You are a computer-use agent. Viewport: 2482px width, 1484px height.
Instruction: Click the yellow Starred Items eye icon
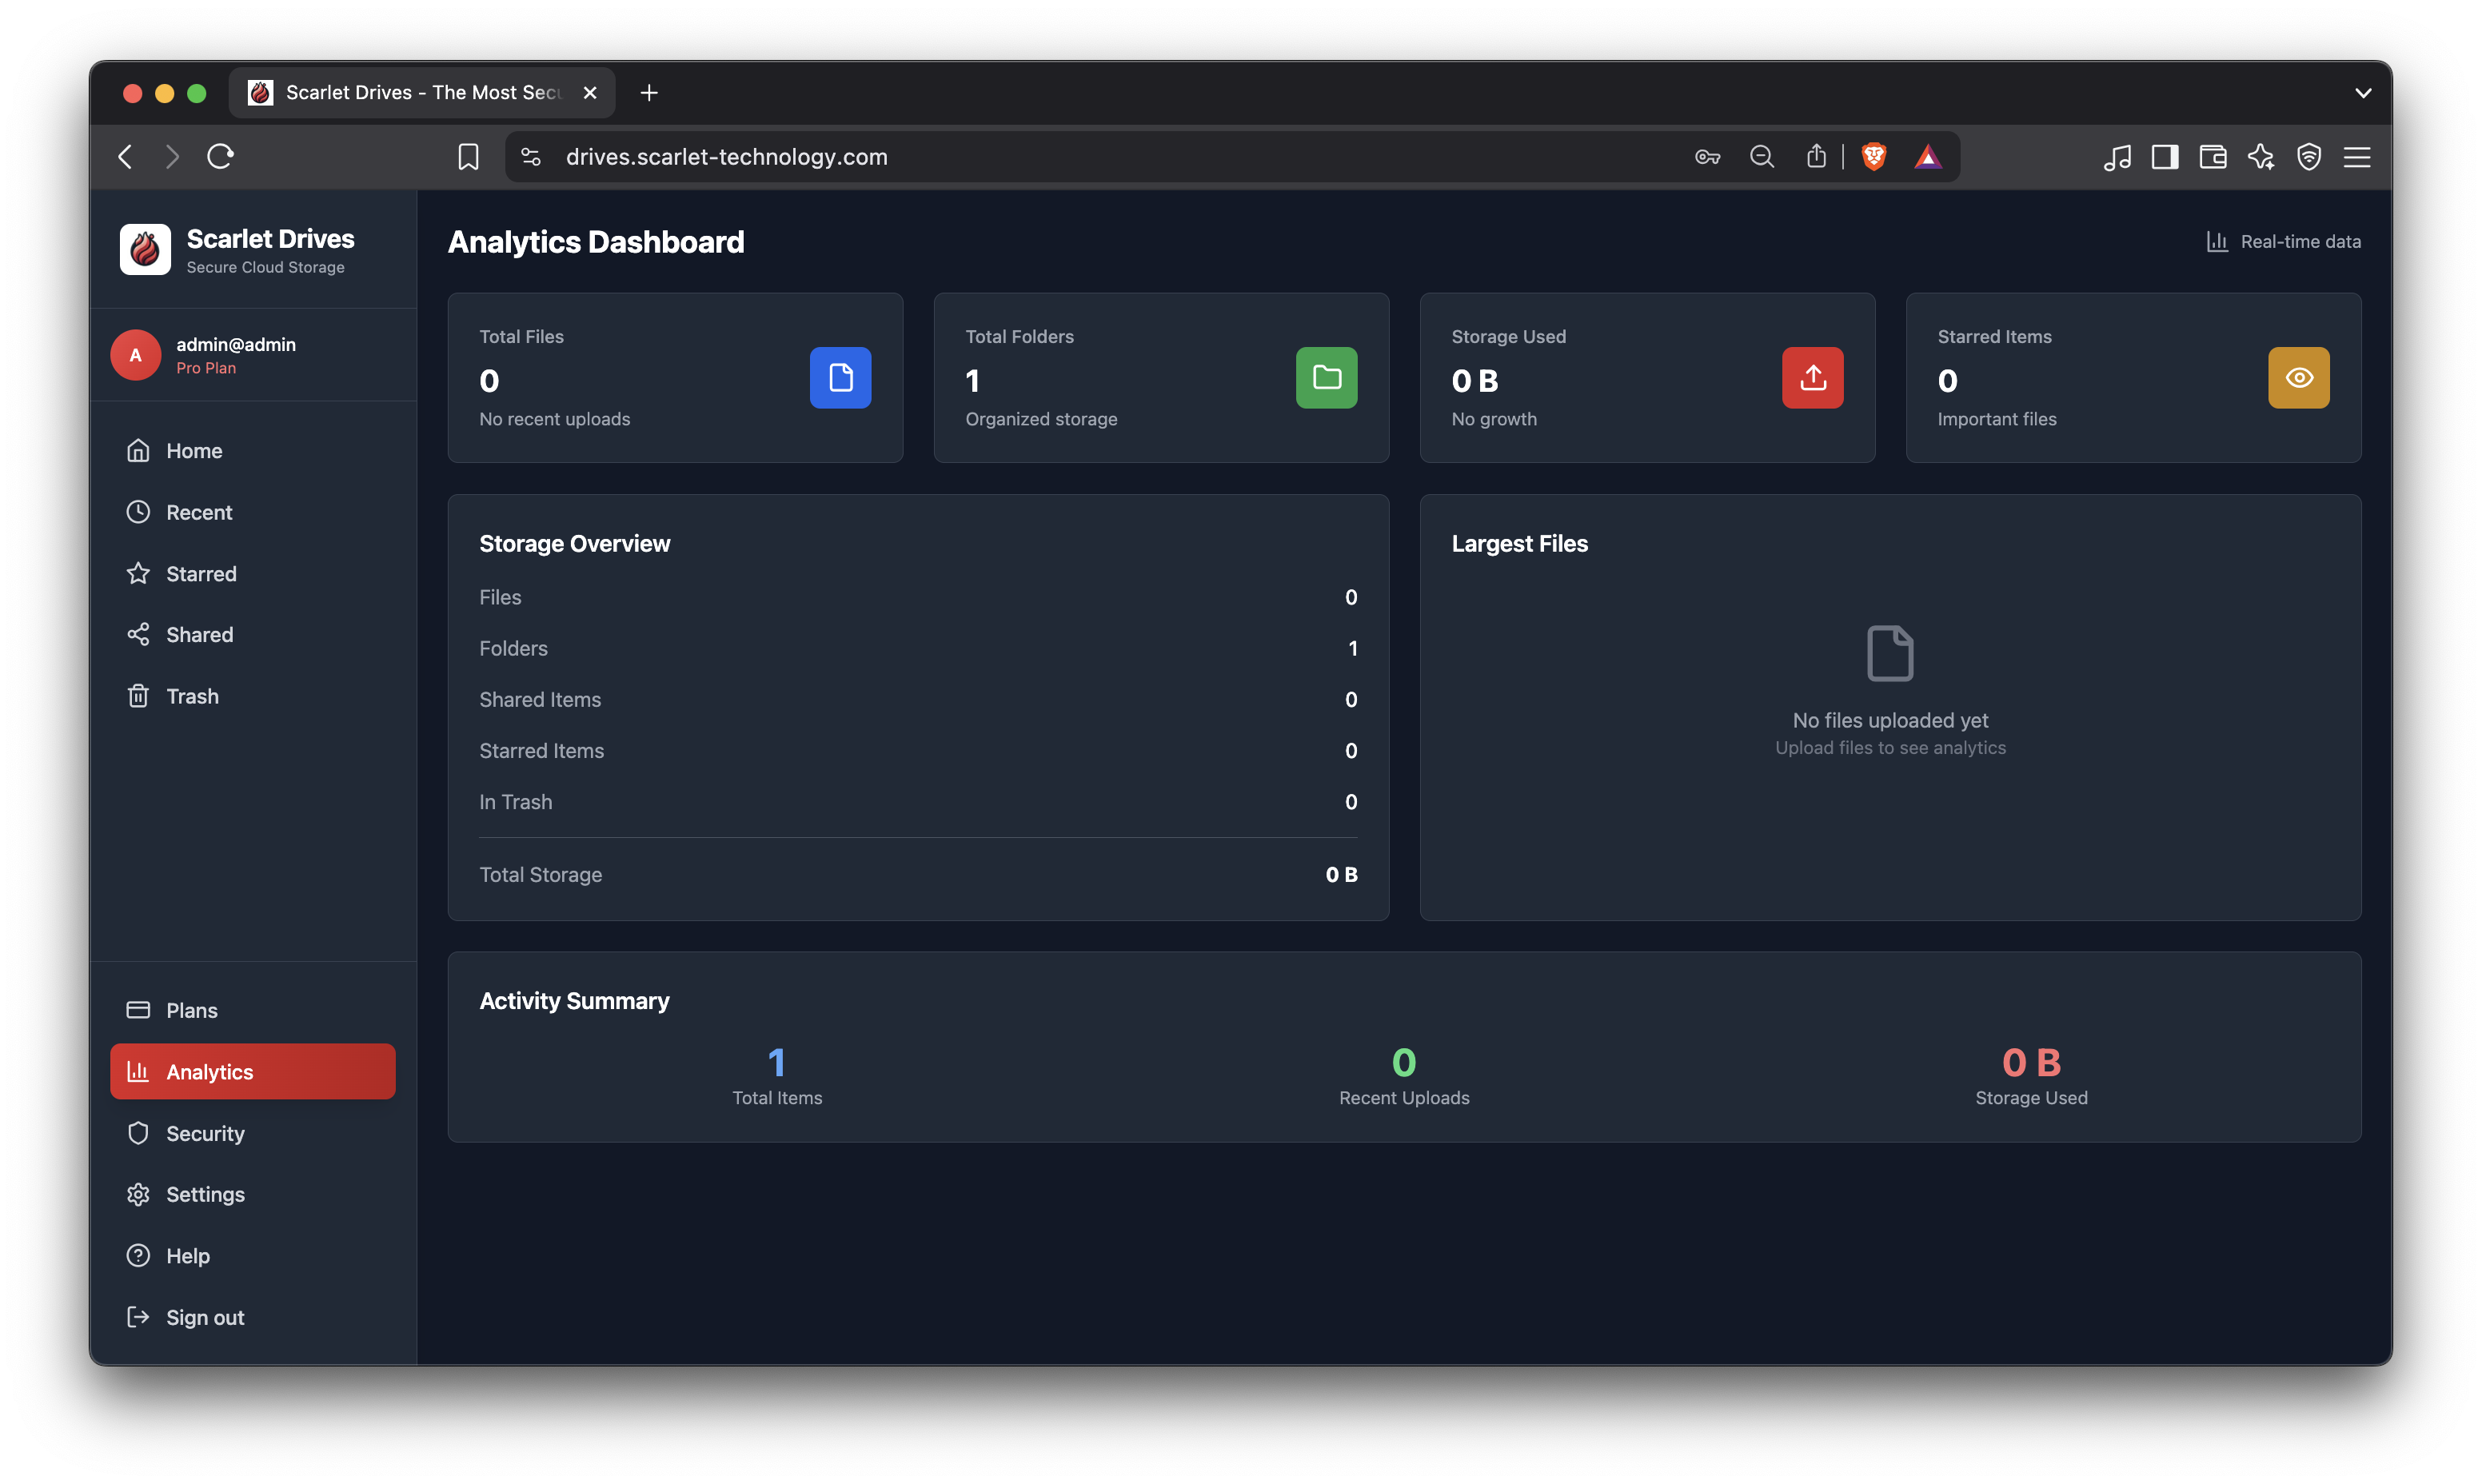click(2298, 378)
